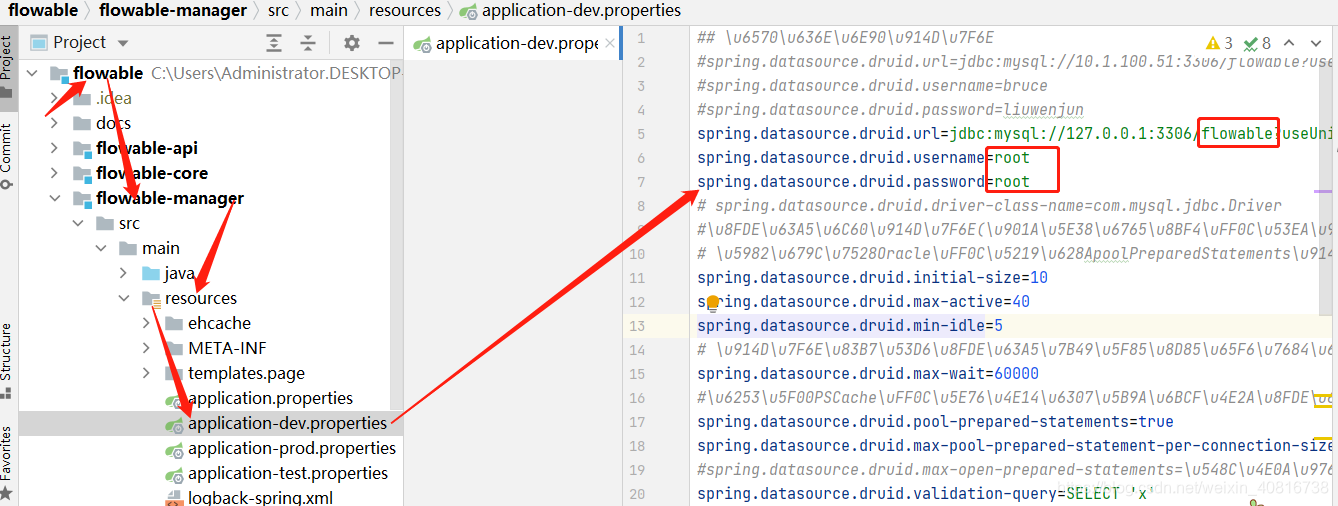Open the Favorites tool window tab
This screenshot has width=1338, height=506.
pos(7,462)
